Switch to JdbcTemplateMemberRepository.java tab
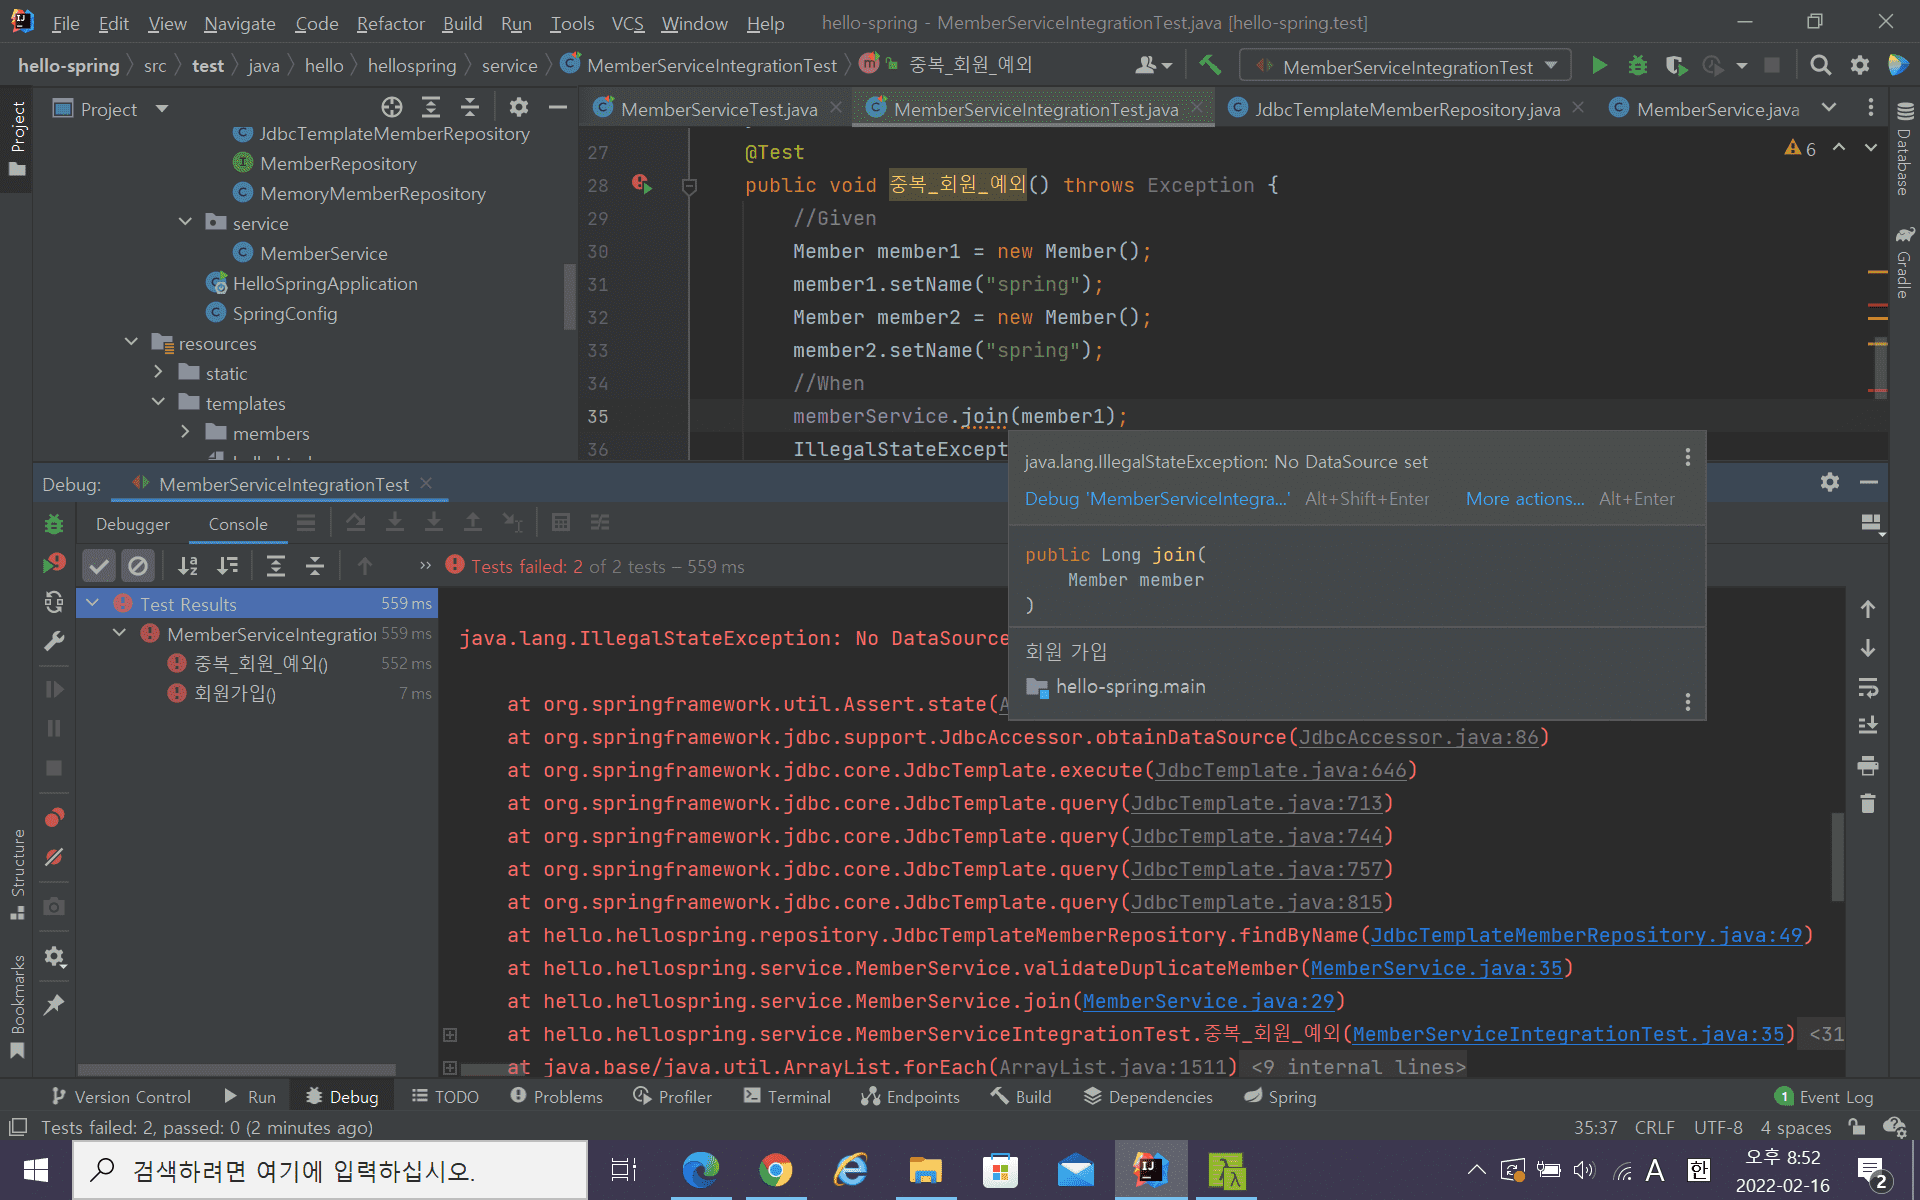 [x=1406, y=109]
